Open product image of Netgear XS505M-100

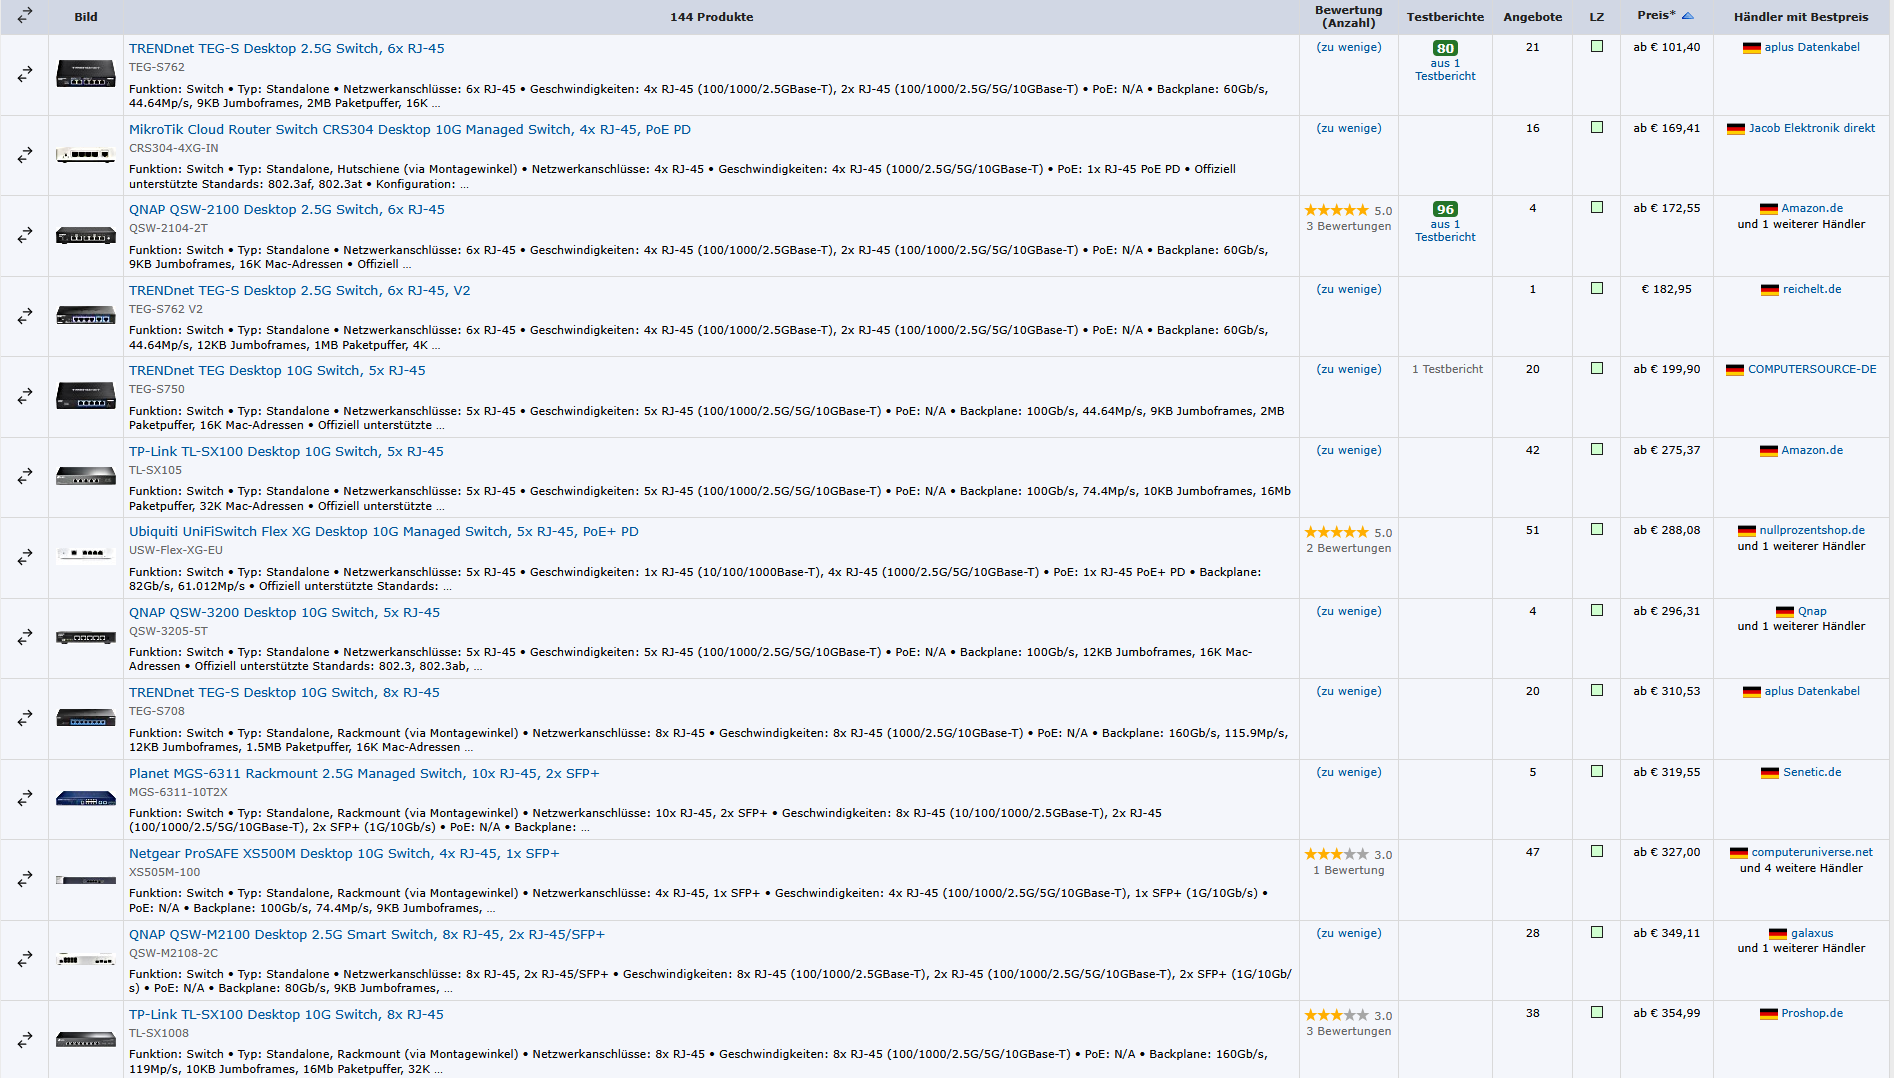[x=86, y=880]
